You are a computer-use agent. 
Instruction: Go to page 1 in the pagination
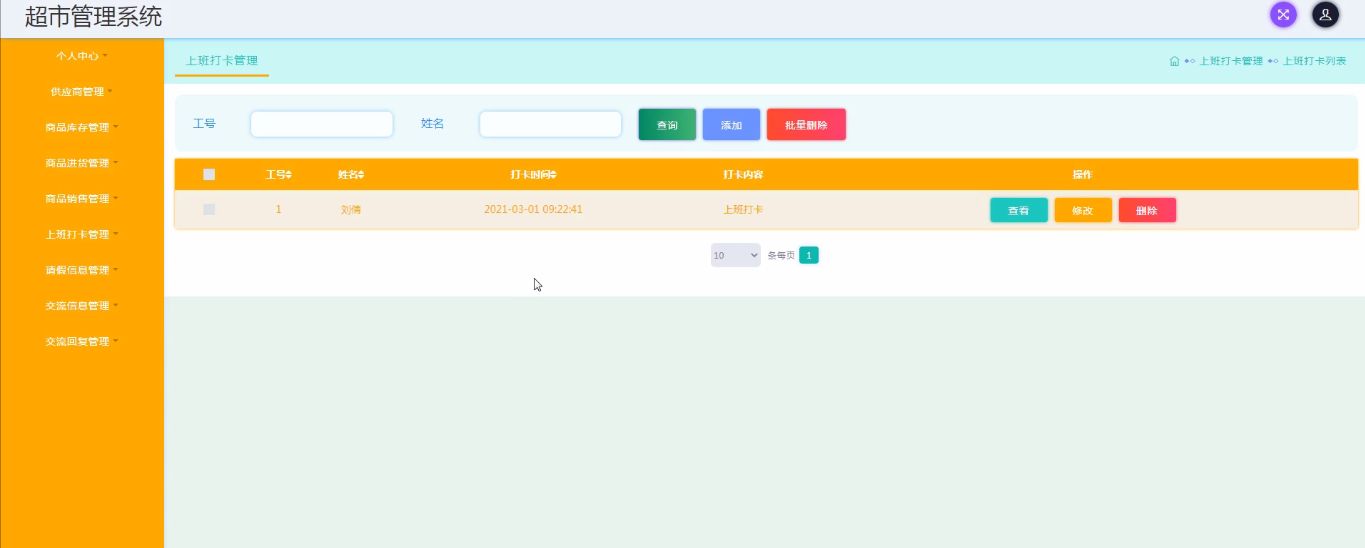(809, 256)
